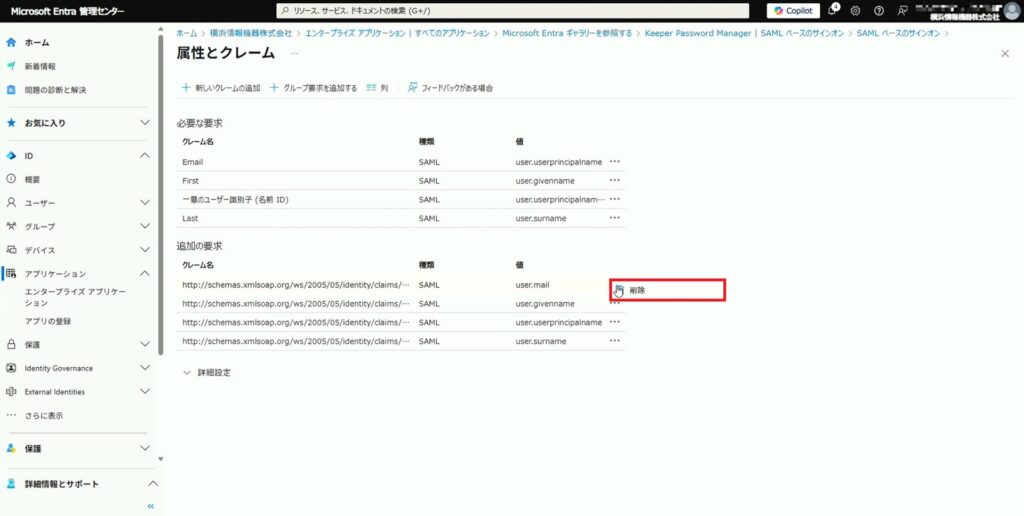Click the user.givenname value in additional claims

pyautogui.click(x=545, y=304)
